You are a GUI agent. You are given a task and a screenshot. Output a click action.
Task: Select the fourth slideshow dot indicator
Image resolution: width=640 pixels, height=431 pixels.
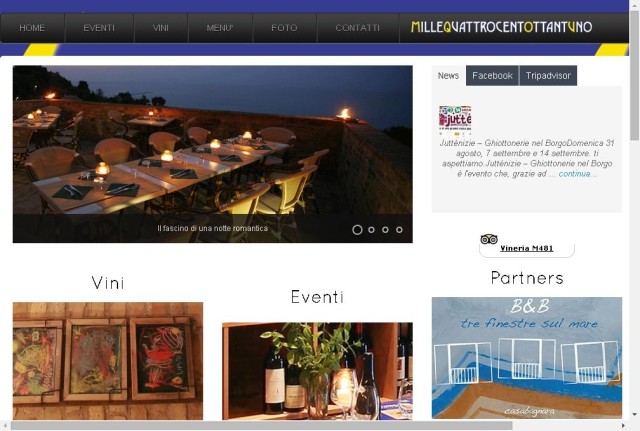pyautogui.click(x=399, y=230)
